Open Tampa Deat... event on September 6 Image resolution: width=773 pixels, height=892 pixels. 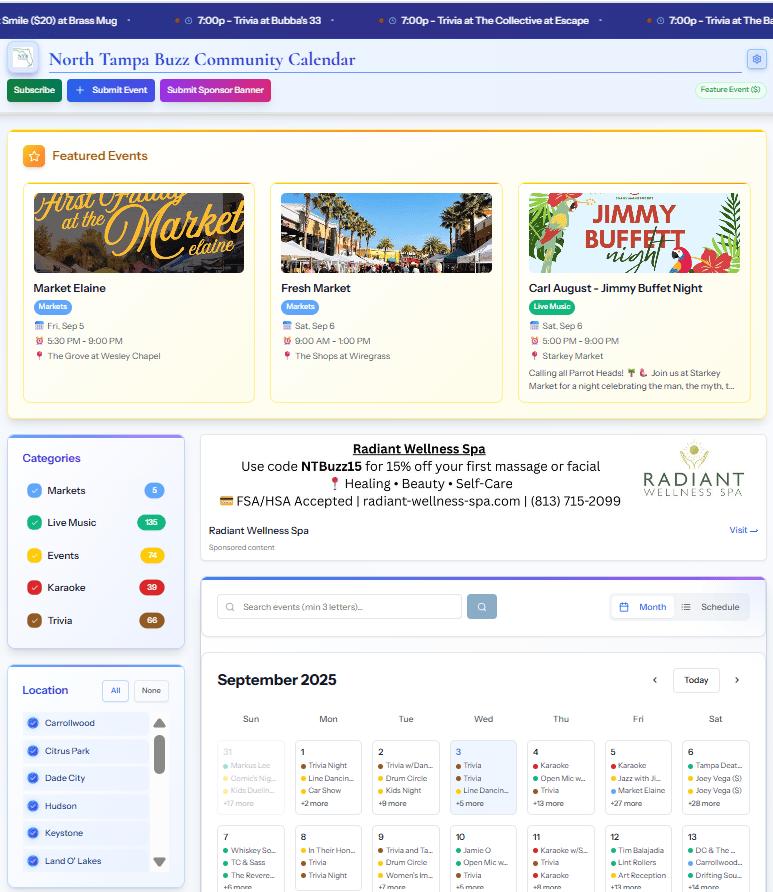point(715,766)
